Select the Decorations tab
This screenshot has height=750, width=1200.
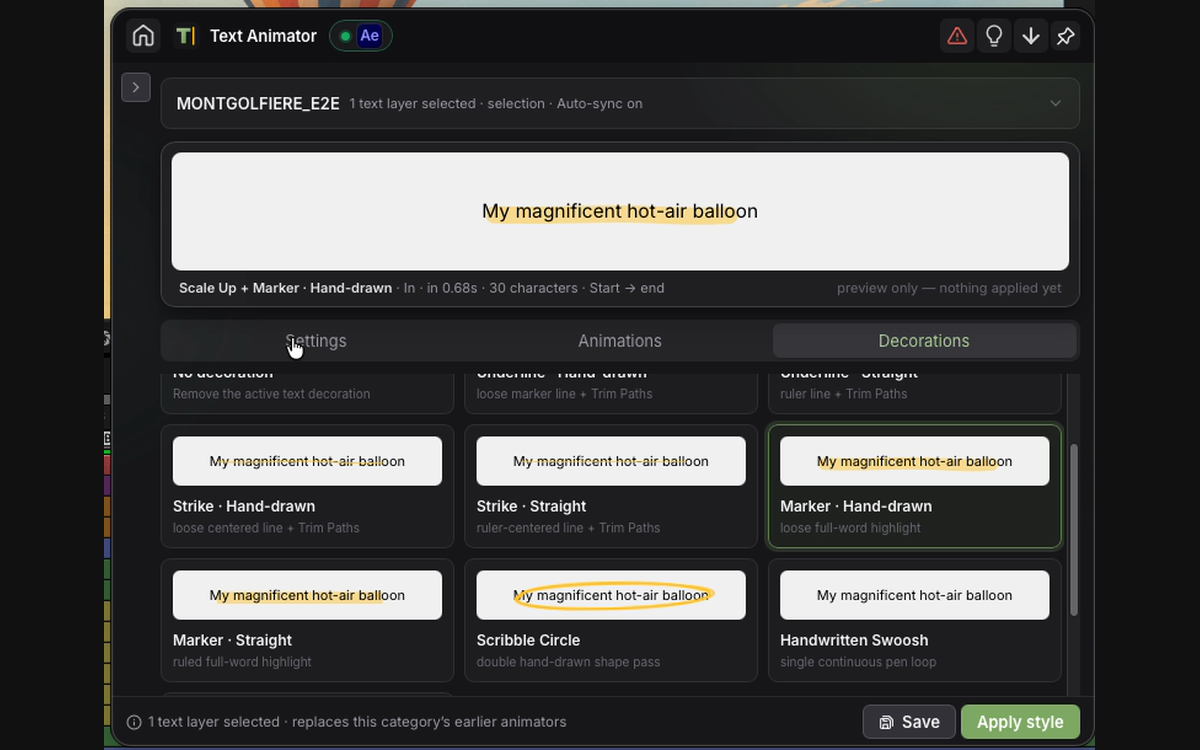pos(924,341)
